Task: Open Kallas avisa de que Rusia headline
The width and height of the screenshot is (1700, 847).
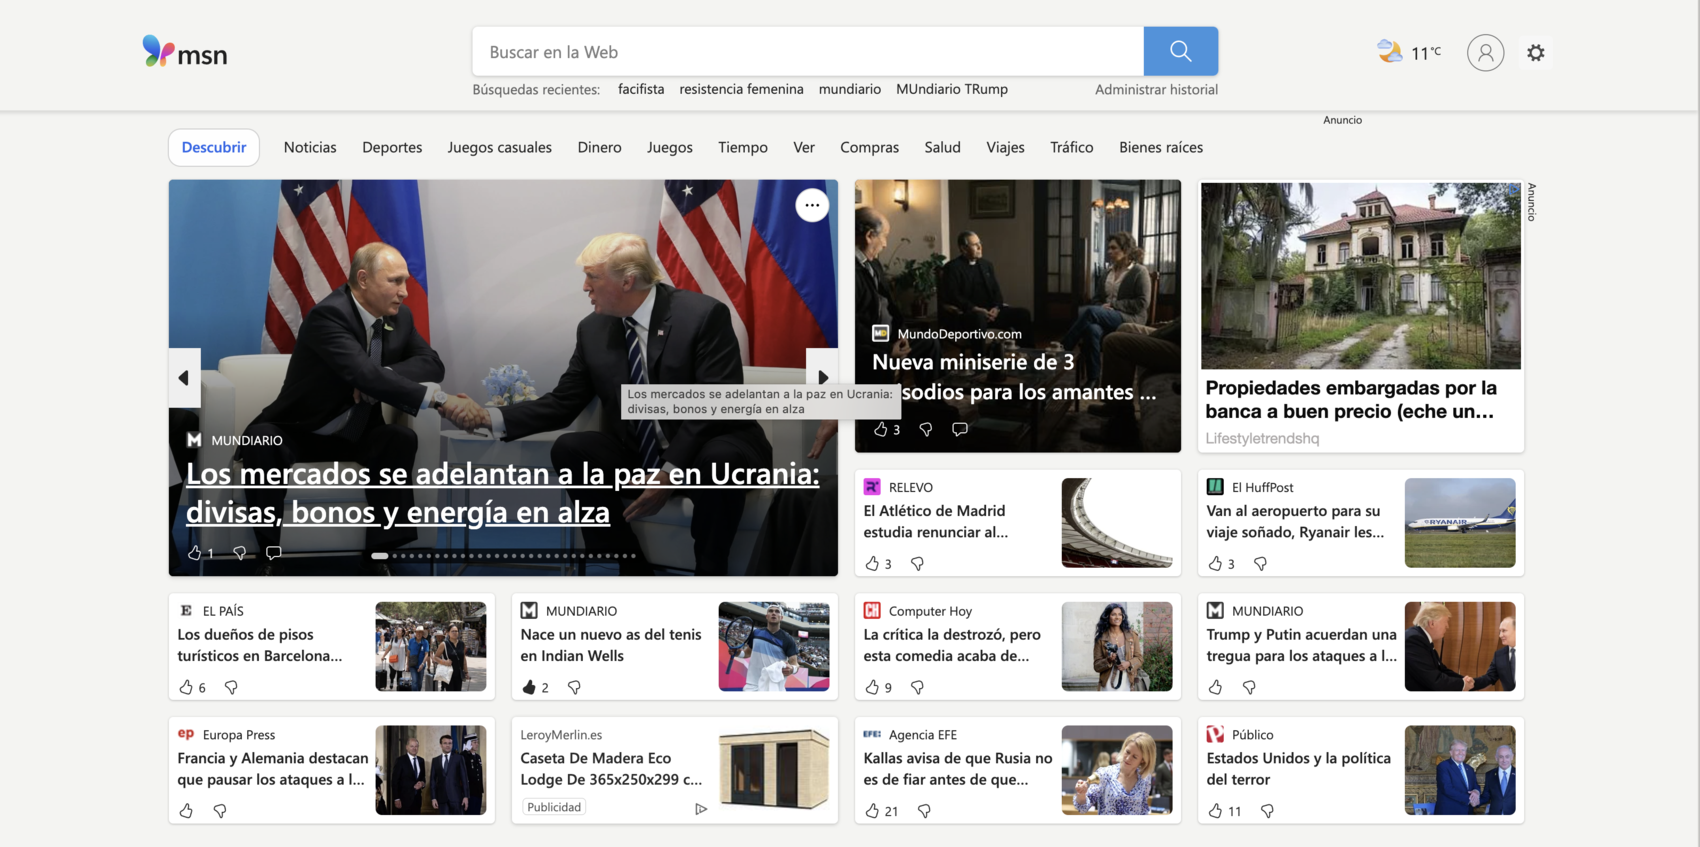Action: (x=958, y=769)
